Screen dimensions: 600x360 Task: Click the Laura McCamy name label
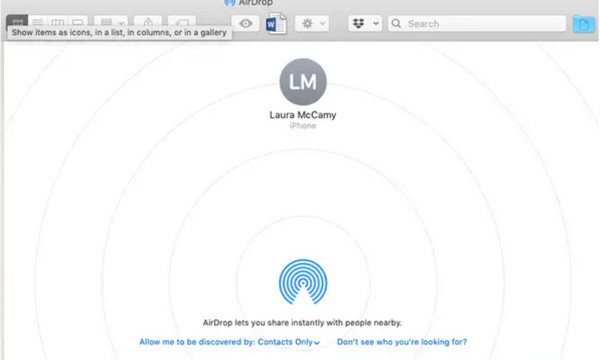pyautogui.click(x=303, y=115)
